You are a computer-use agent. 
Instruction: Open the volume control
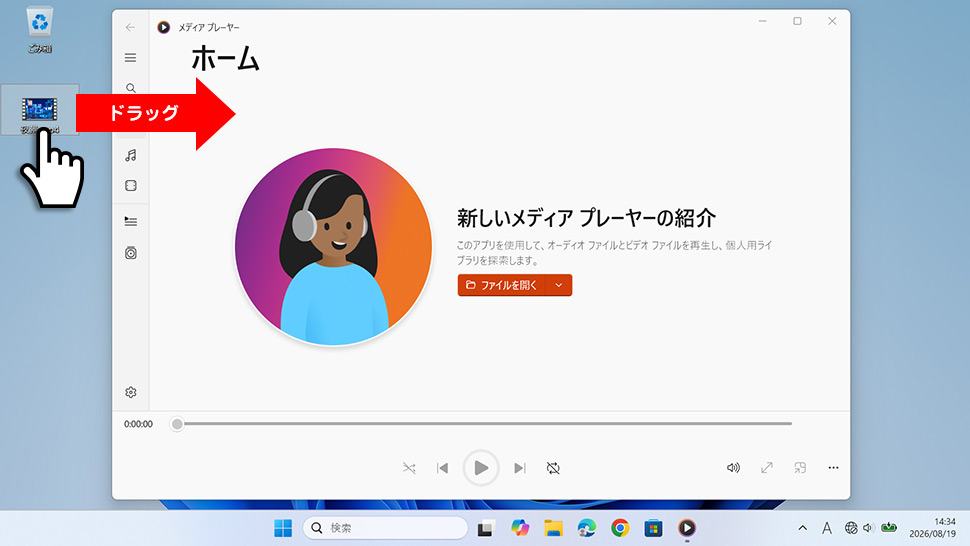coord(733,467)
